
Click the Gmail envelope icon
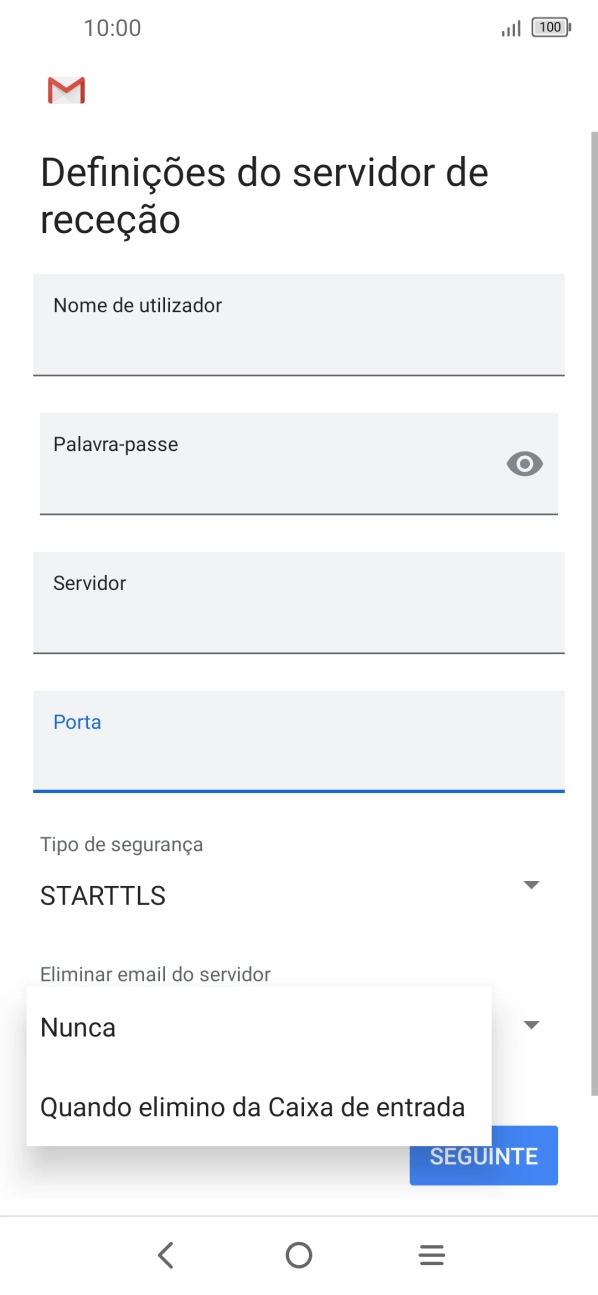tap(64, 90)
